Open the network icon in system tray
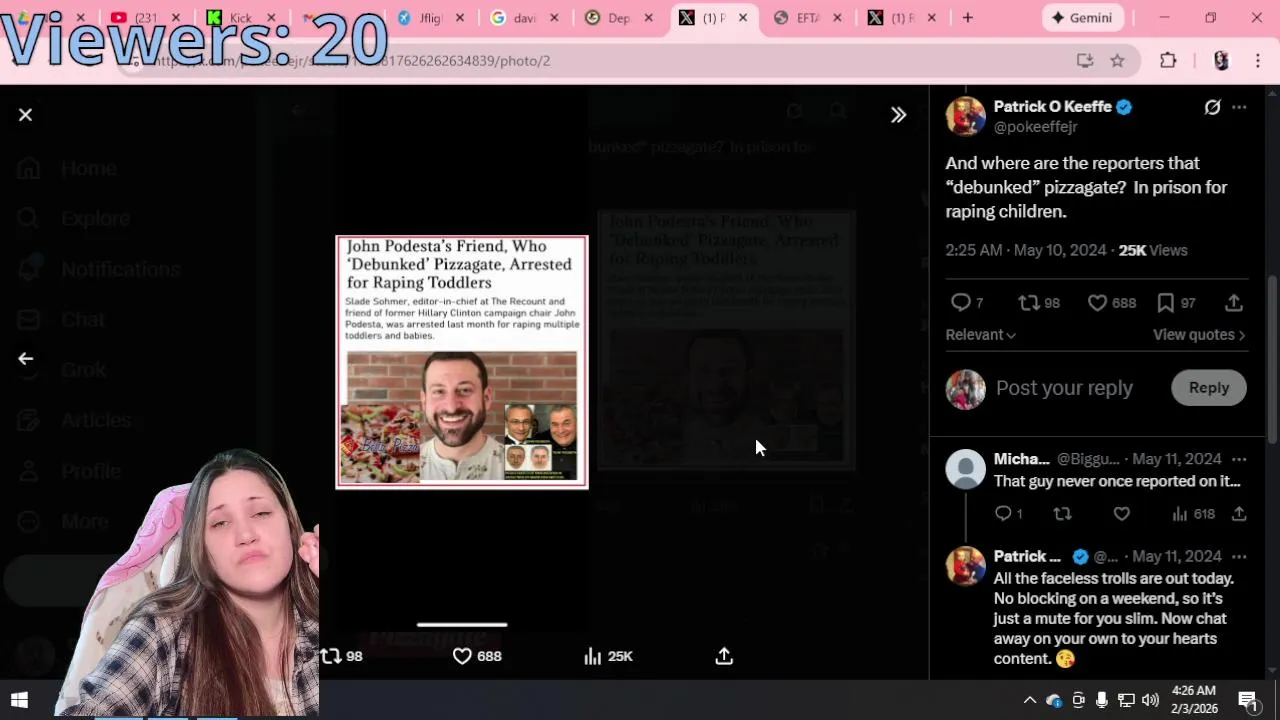 (1126, 700)
